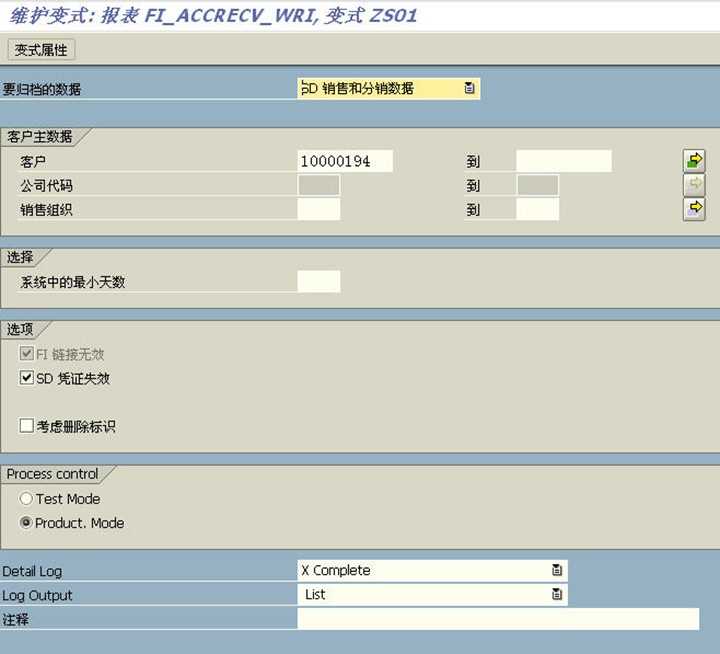
Task: Click the 要归档的数据 label
Action: (x=42, y=89)
